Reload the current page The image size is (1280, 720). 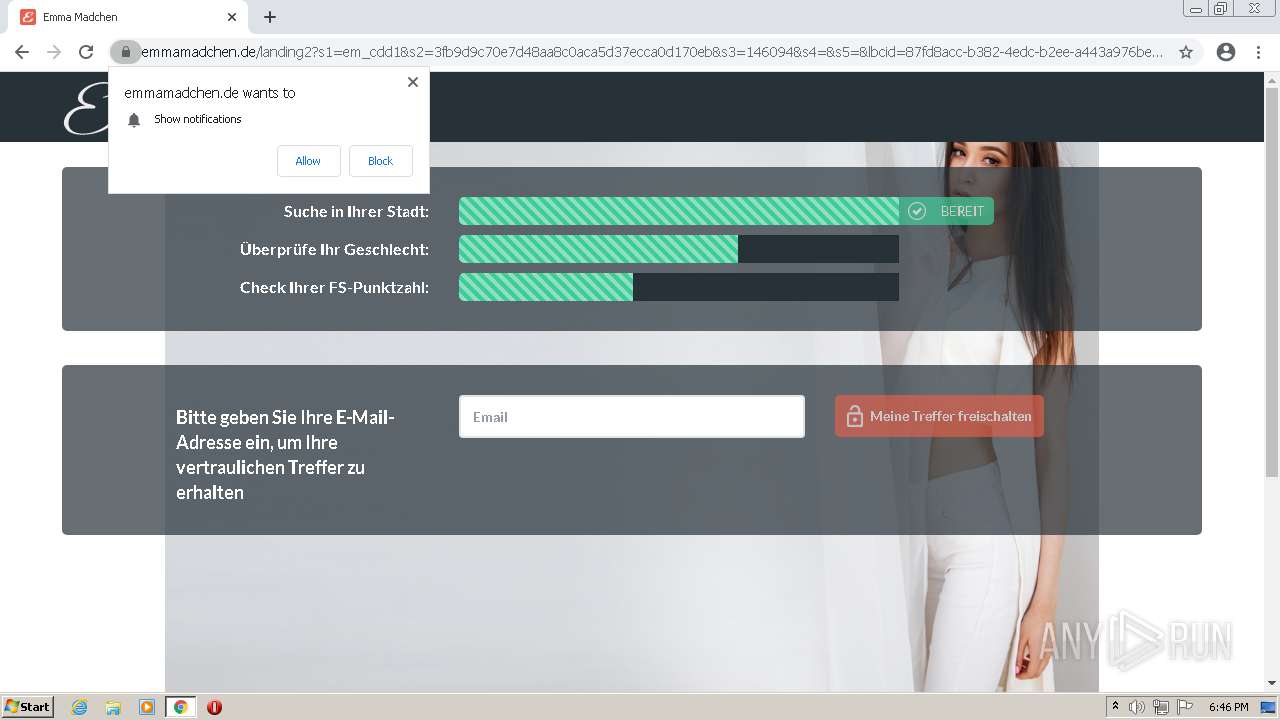pyautogui.click(x=86, y=52)
